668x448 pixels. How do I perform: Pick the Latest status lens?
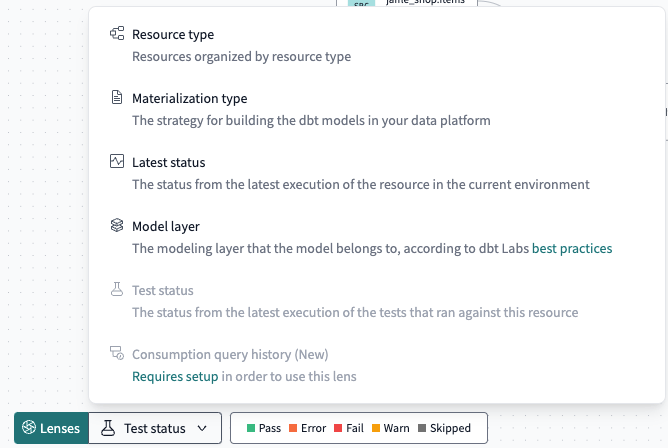pyautogui.click(x=377, y=173)
